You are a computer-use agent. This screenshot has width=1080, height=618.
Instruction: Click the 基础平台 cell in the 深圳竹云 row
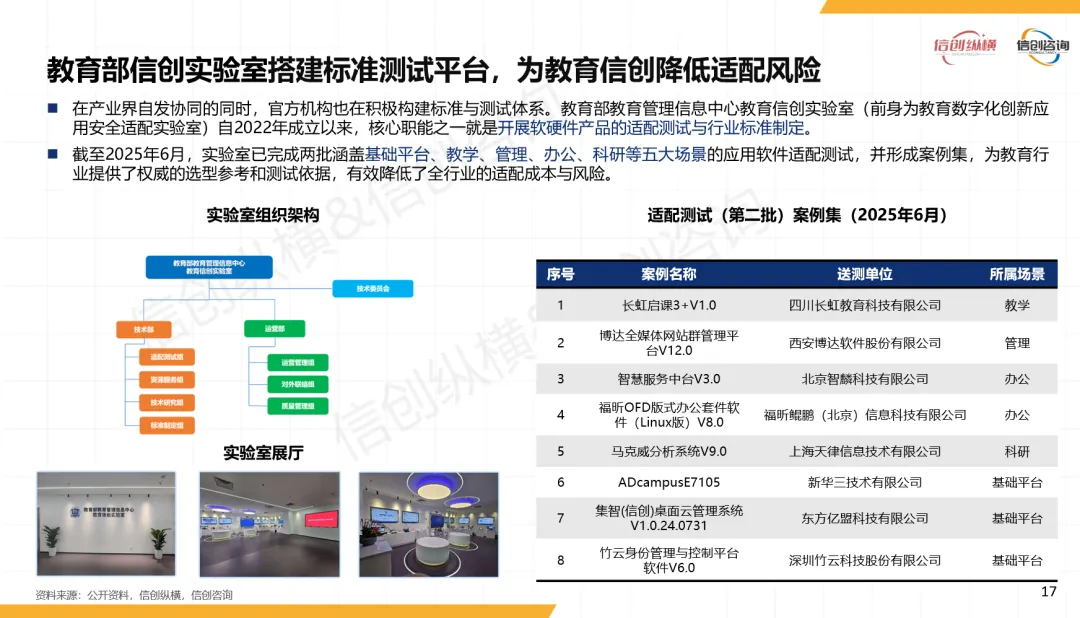coord(1017,560)
